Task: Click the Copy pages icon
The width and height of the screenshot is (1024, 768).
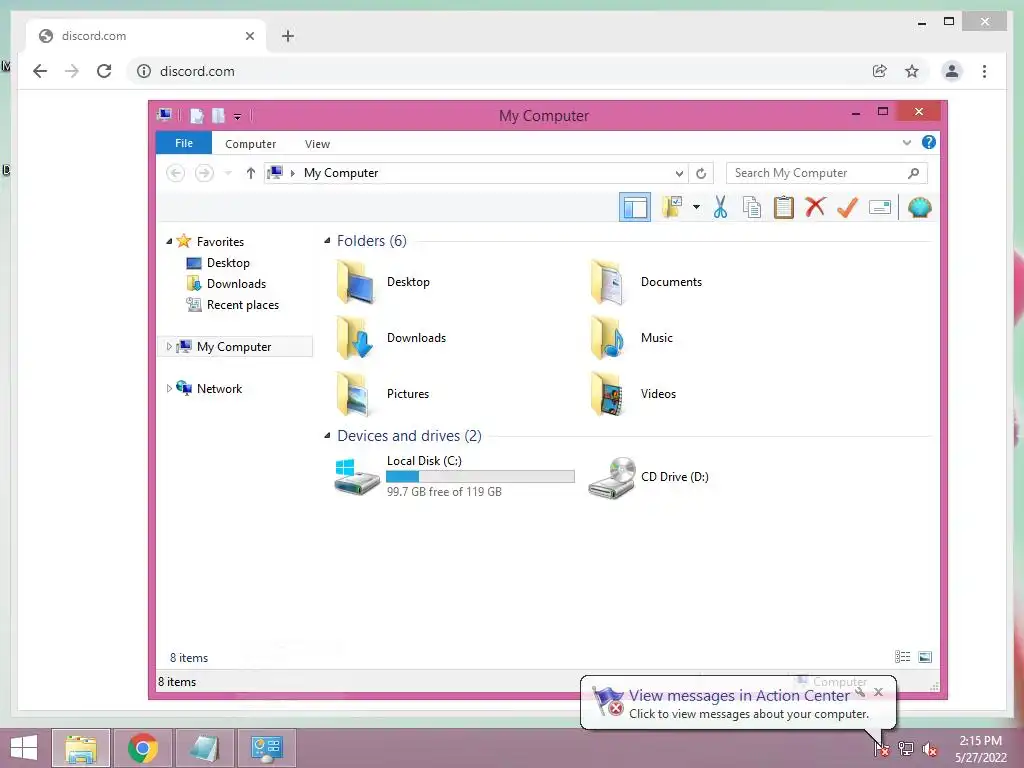Action: point(752,208)
